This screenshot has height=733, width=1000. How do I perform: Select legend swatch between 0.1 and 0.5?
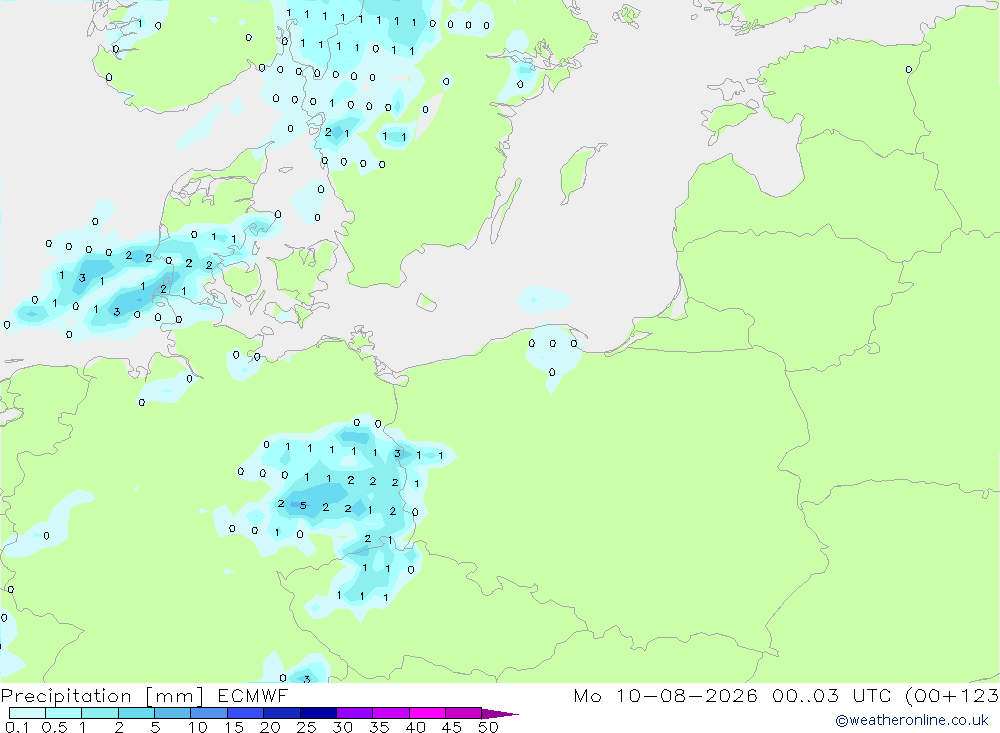pos(27,713)
